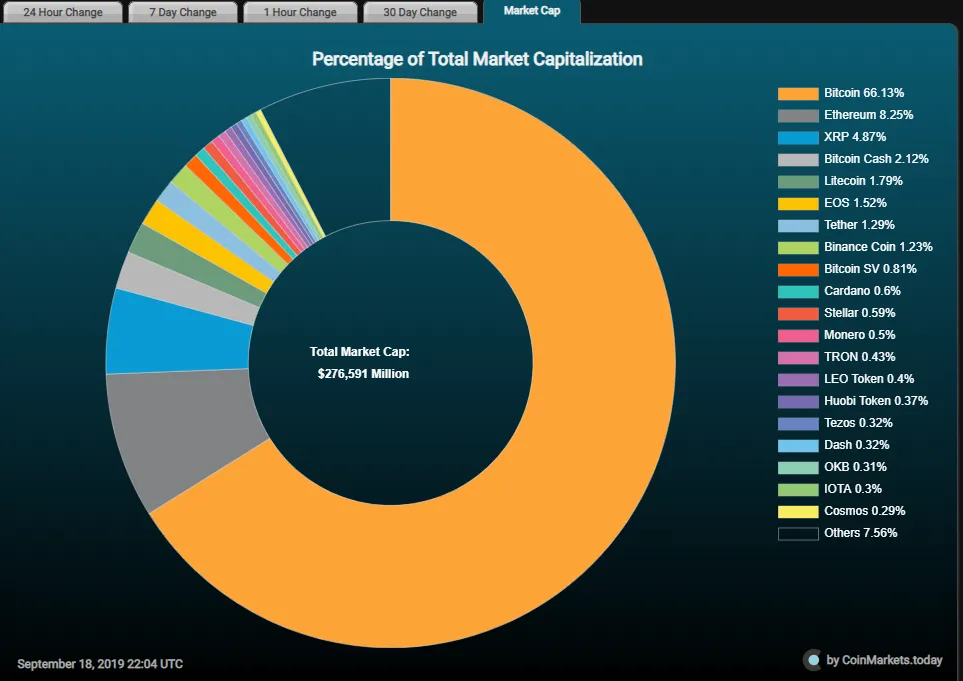Open the by CoinMarkets.today link
963x681 pixels.
click(884, 660)
